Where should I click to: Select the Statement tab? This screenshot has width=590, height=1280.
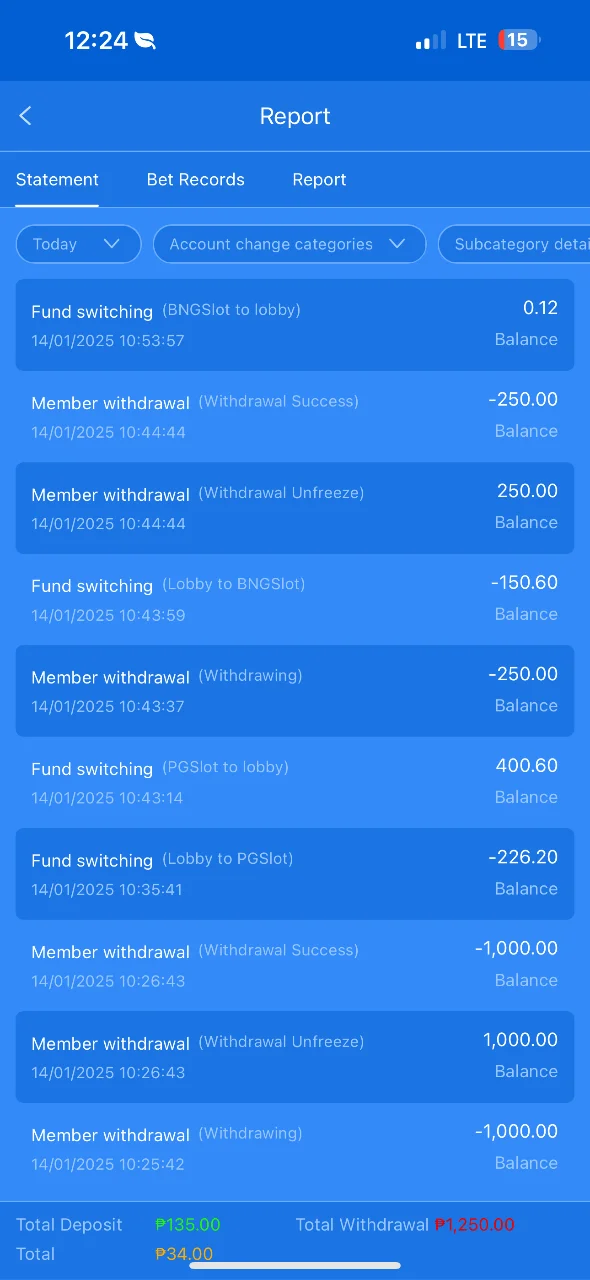pos(57,180)
